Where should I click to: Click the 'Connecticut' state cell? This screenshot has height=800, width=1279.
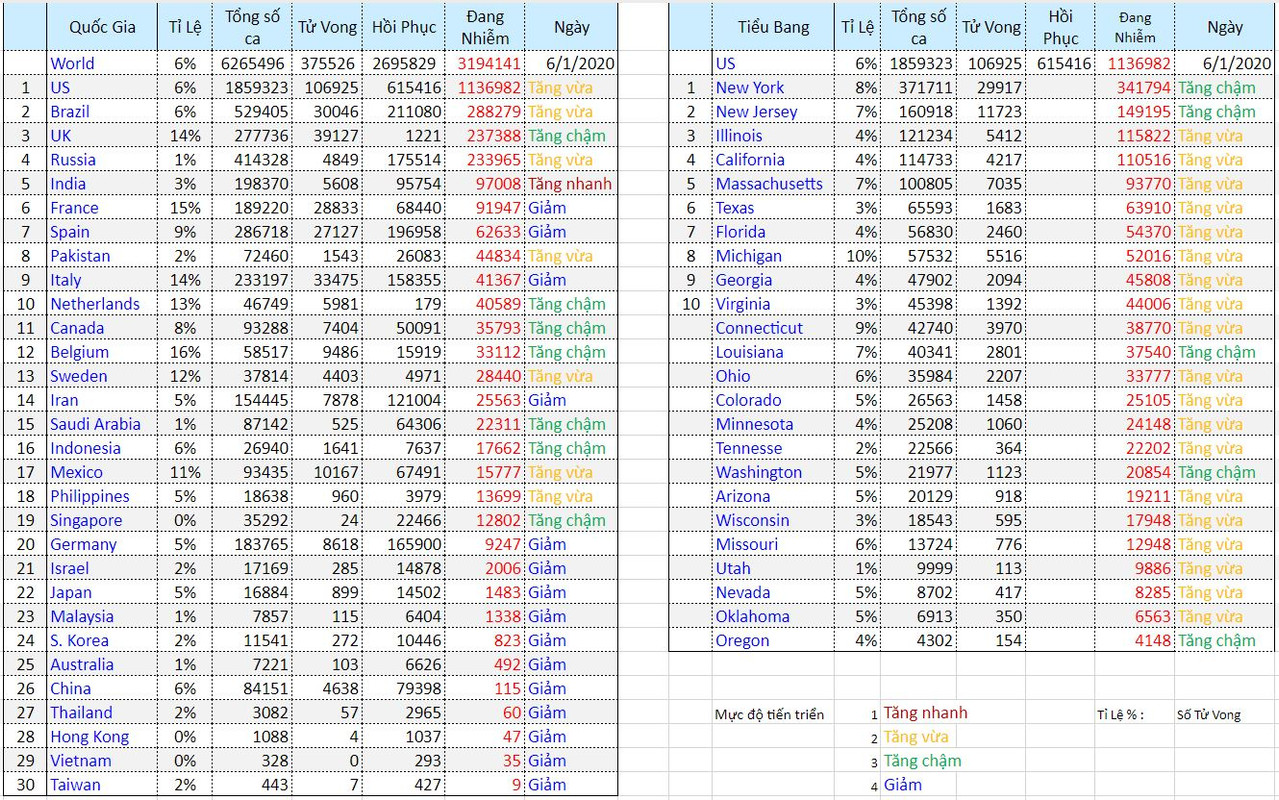(773, 328)
